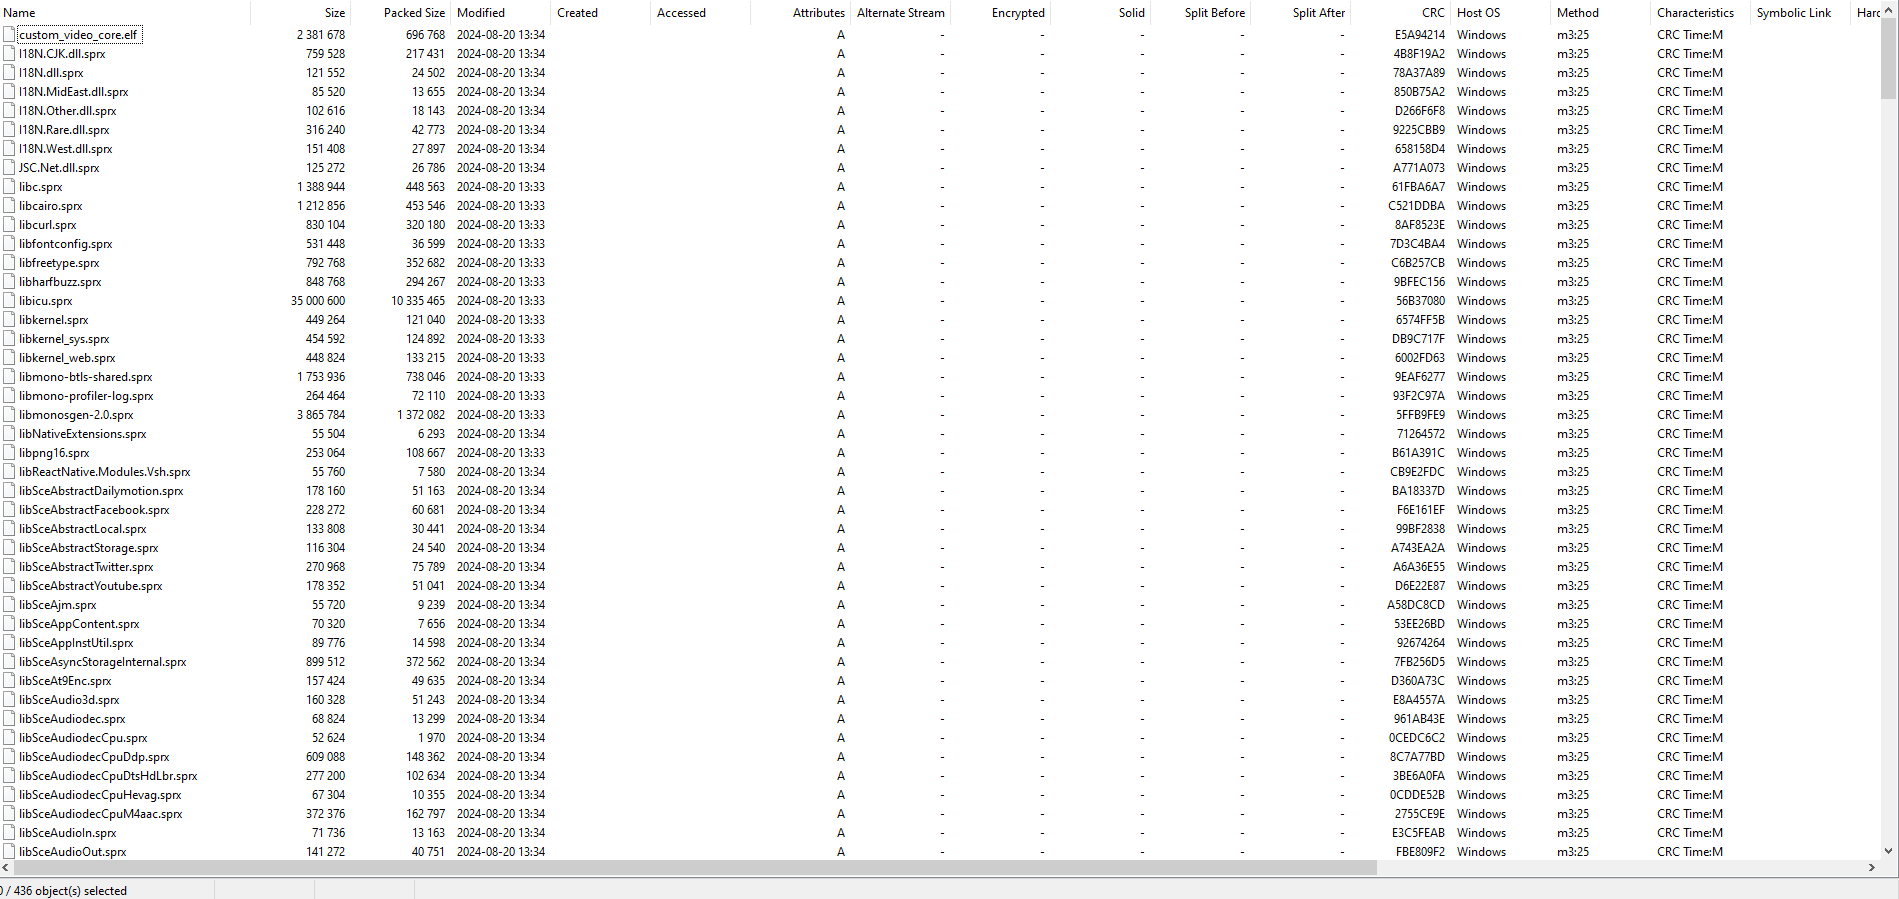1899x899 pixels.
Task: Sort list by Name column header
Action: [x=125, y=13]
